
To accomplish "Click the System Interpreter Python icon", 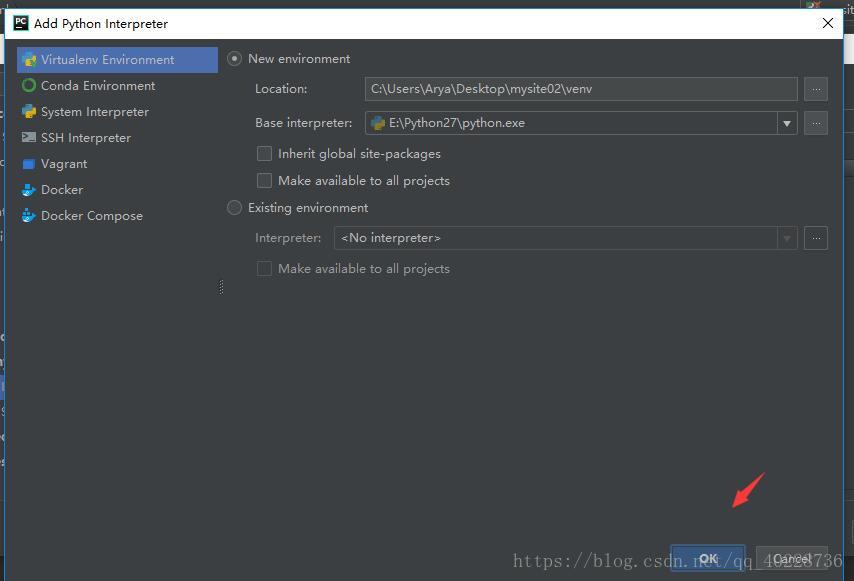I will tap(29, 112).
